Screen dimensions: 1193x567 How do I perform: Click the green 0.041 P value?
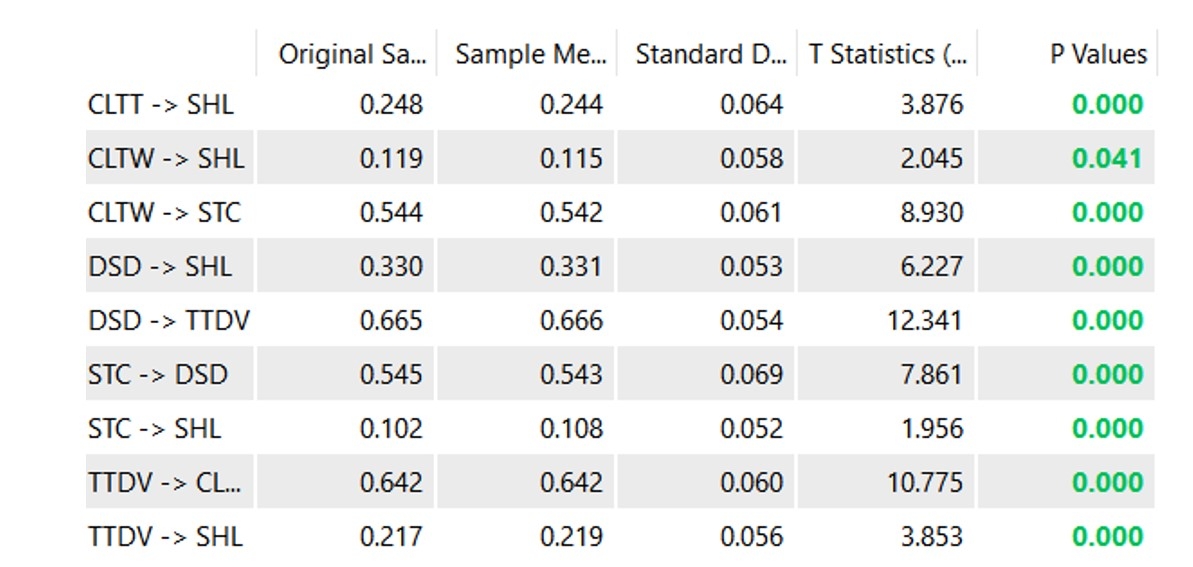pyautogui.click(x=1106, y=158)
